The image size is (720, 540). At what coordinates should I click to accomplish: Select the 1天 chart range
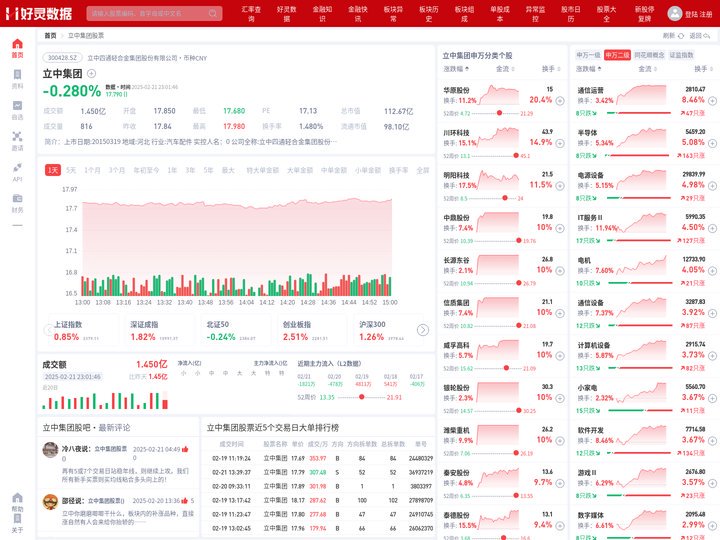click(53, 170)
